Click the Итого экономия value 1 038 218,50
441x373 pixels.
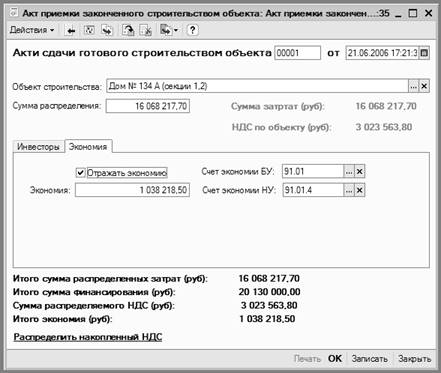267,319
